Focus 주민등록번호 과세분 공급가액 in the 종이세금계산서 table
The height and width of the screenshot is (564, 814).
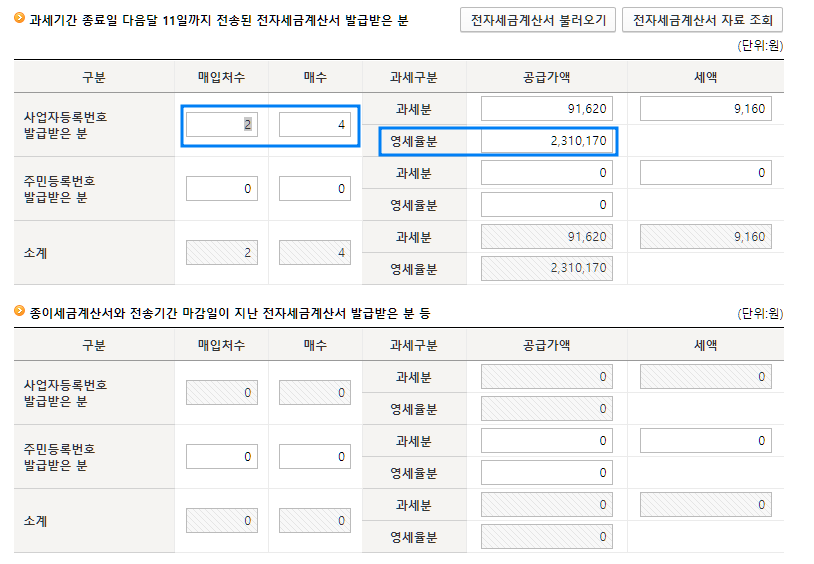click(x=546, y=441)
